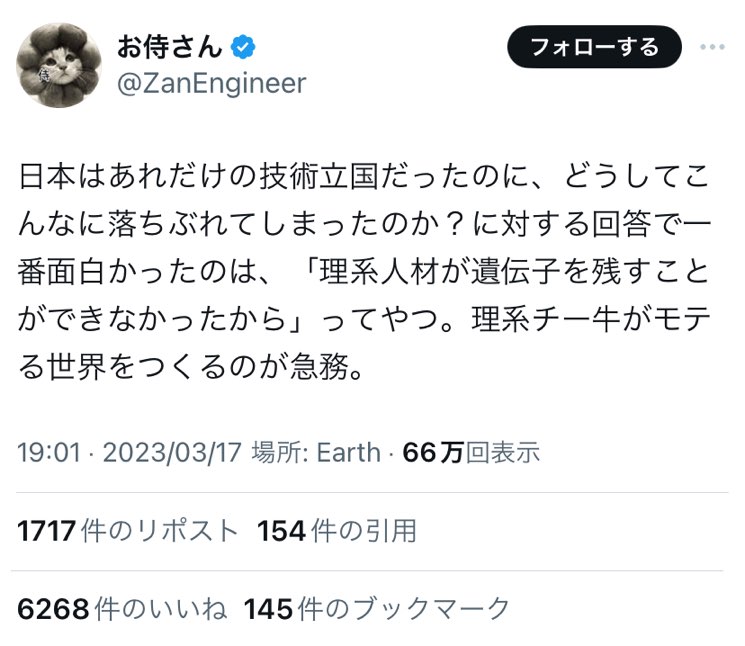Open the cat profile avatar
The width and height of the screenshot is (745, 646).
(58, 66)
